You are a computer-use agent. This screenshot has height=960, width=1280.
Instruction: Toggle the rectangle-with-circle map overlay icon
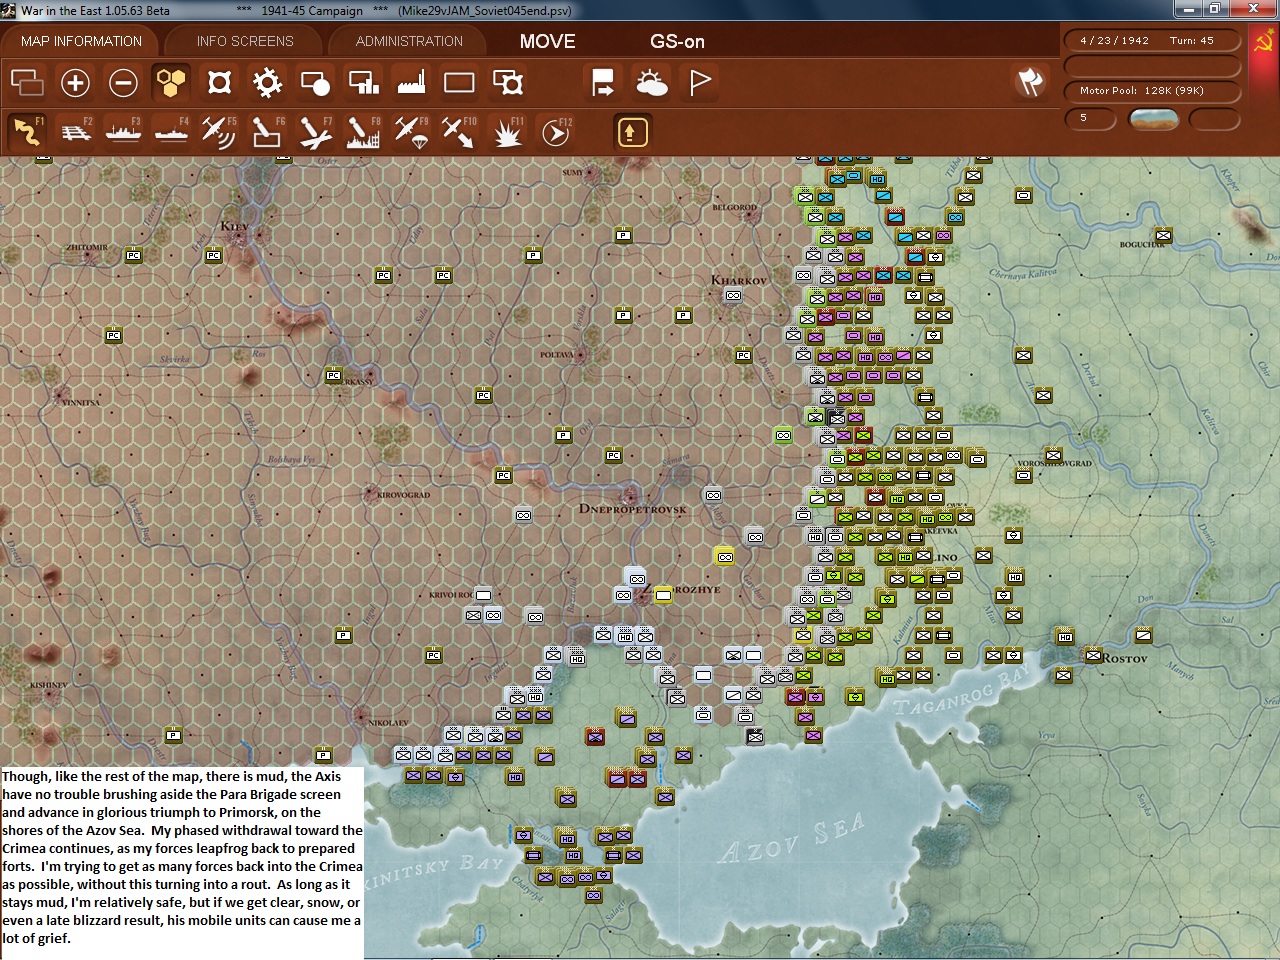coord(315,82)
